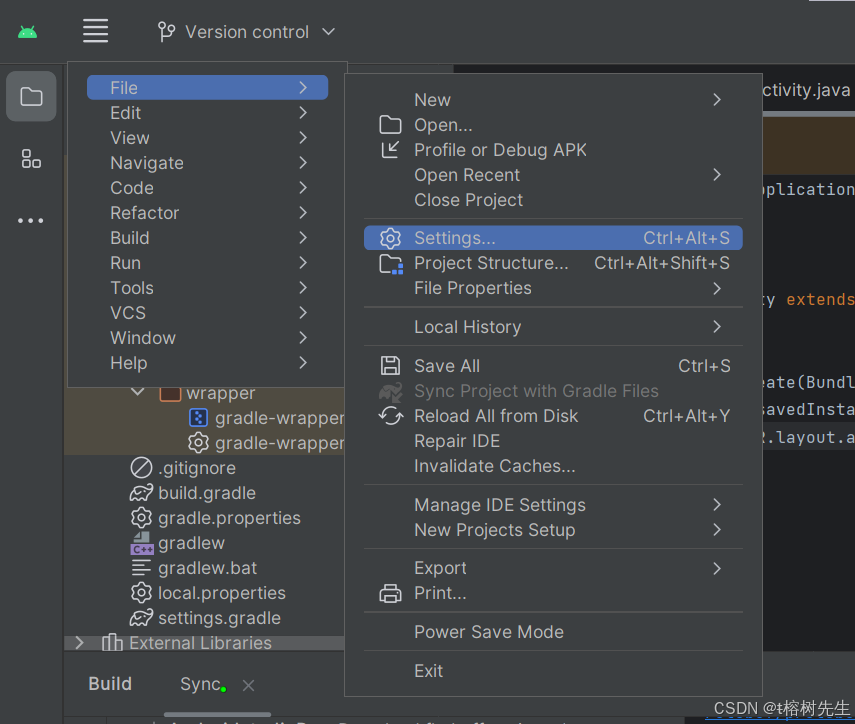Open the Navigate menu

207,163
